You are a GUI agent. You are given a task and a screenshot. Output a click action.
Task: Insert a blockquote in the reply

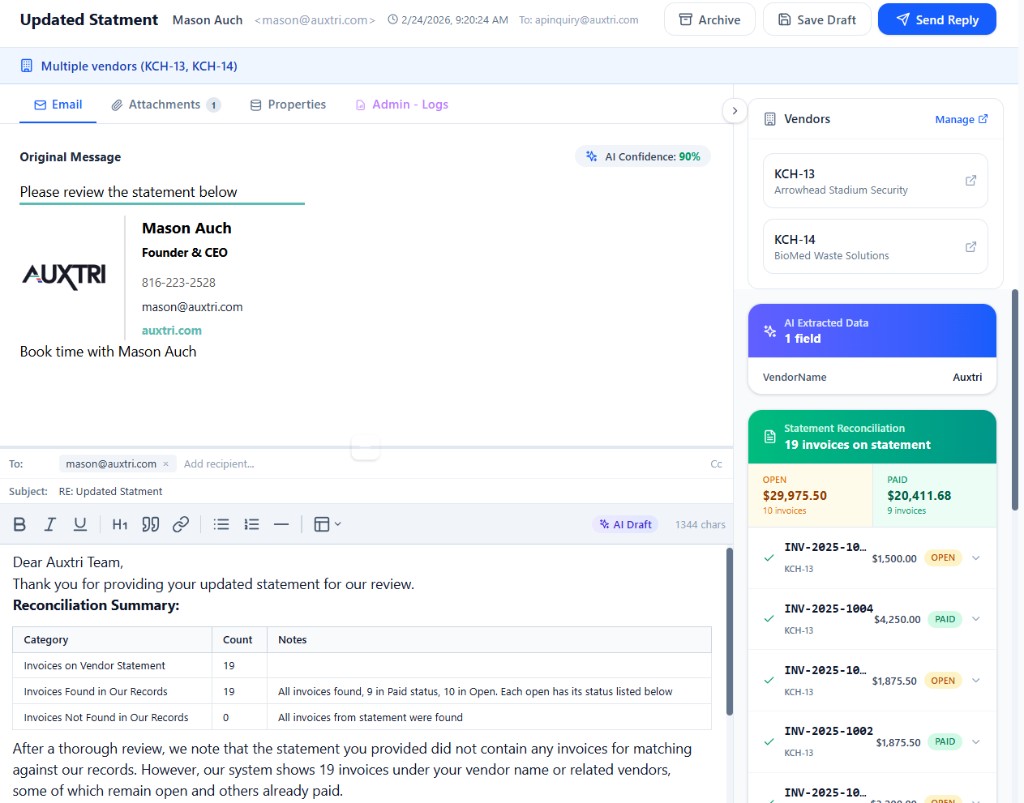(x=150, y=523)
